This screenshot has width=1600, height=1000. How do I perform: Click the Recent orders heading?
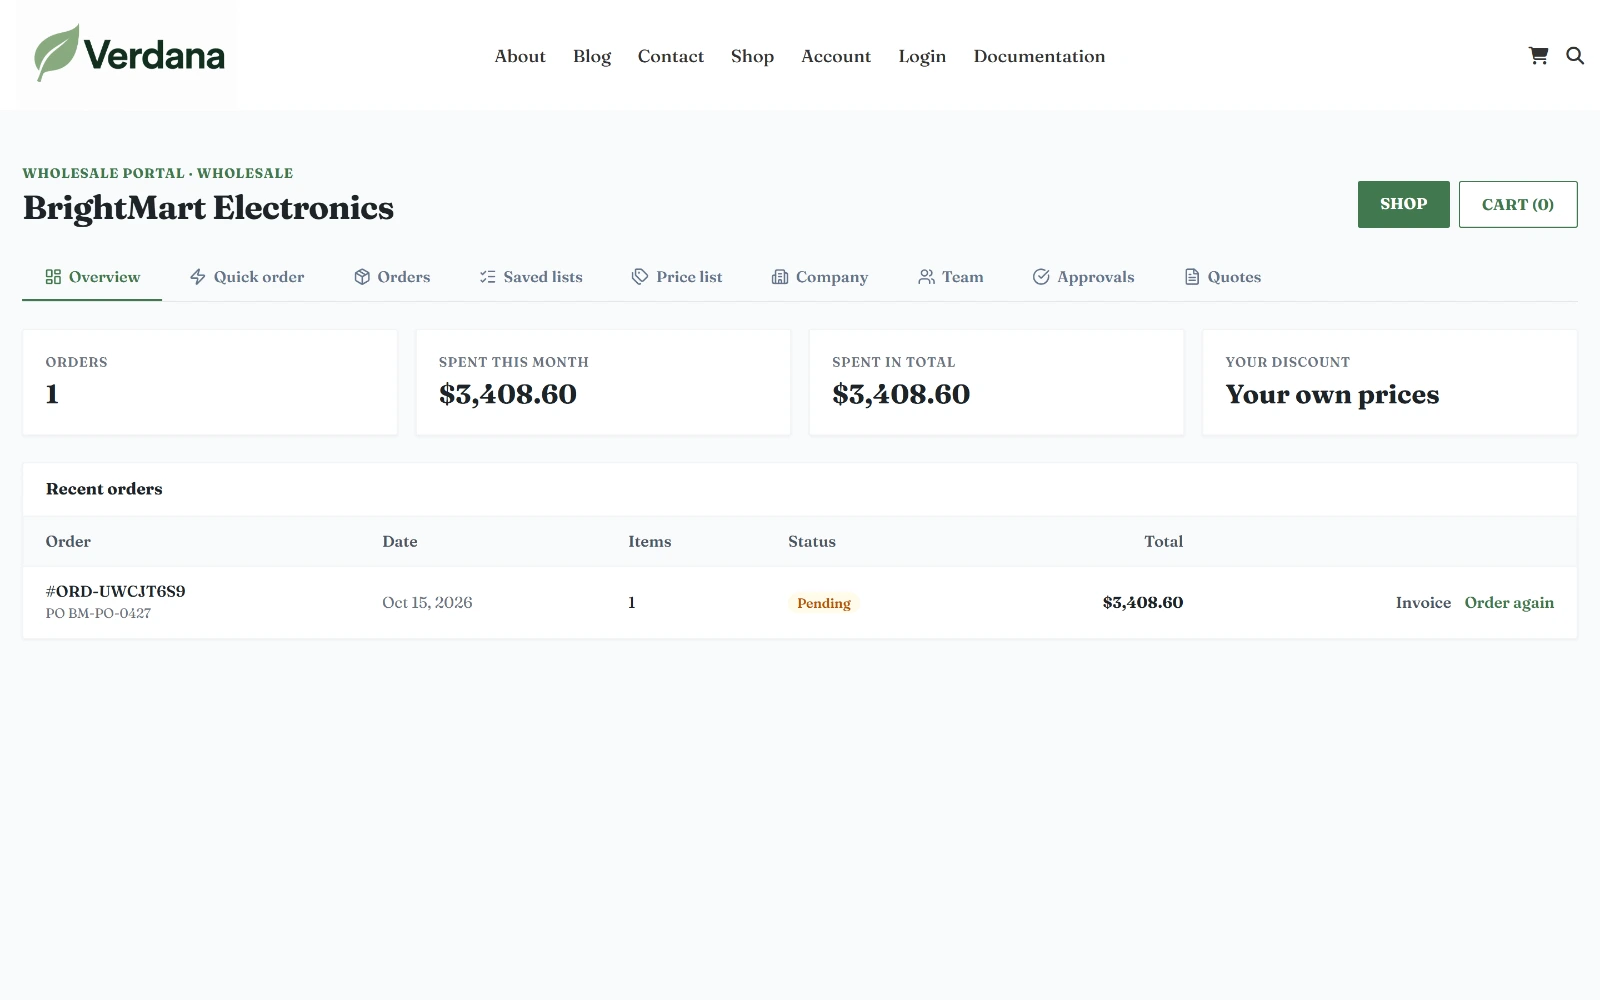pyautogui.click(x=104, y=489)
